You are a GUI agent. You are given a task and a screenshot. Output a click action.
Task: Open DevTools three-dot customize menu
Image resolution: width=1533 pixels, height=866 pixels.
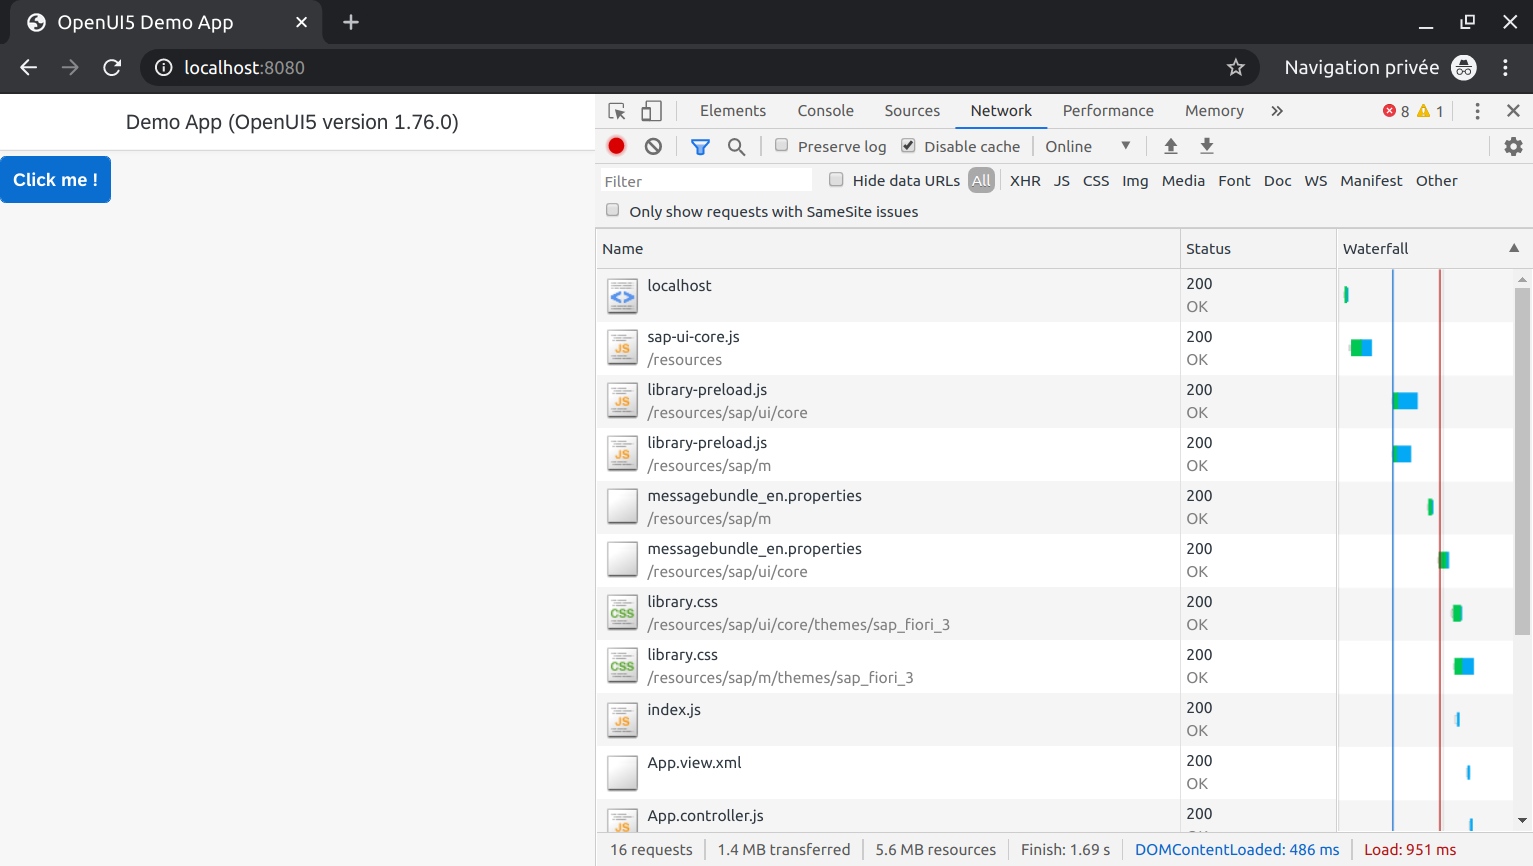click(1477, 111)
